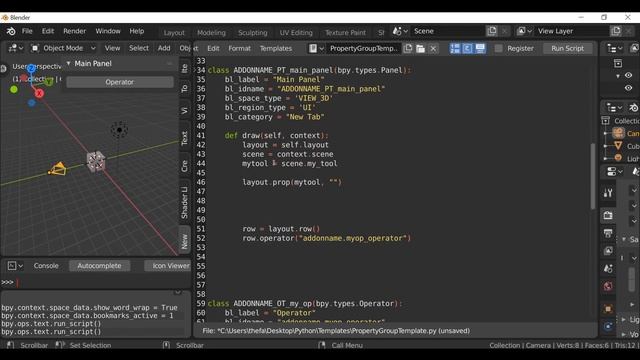Select the Light icon in outliner
The width and height of the screenshot is (640, 360).
coord(618,158)
